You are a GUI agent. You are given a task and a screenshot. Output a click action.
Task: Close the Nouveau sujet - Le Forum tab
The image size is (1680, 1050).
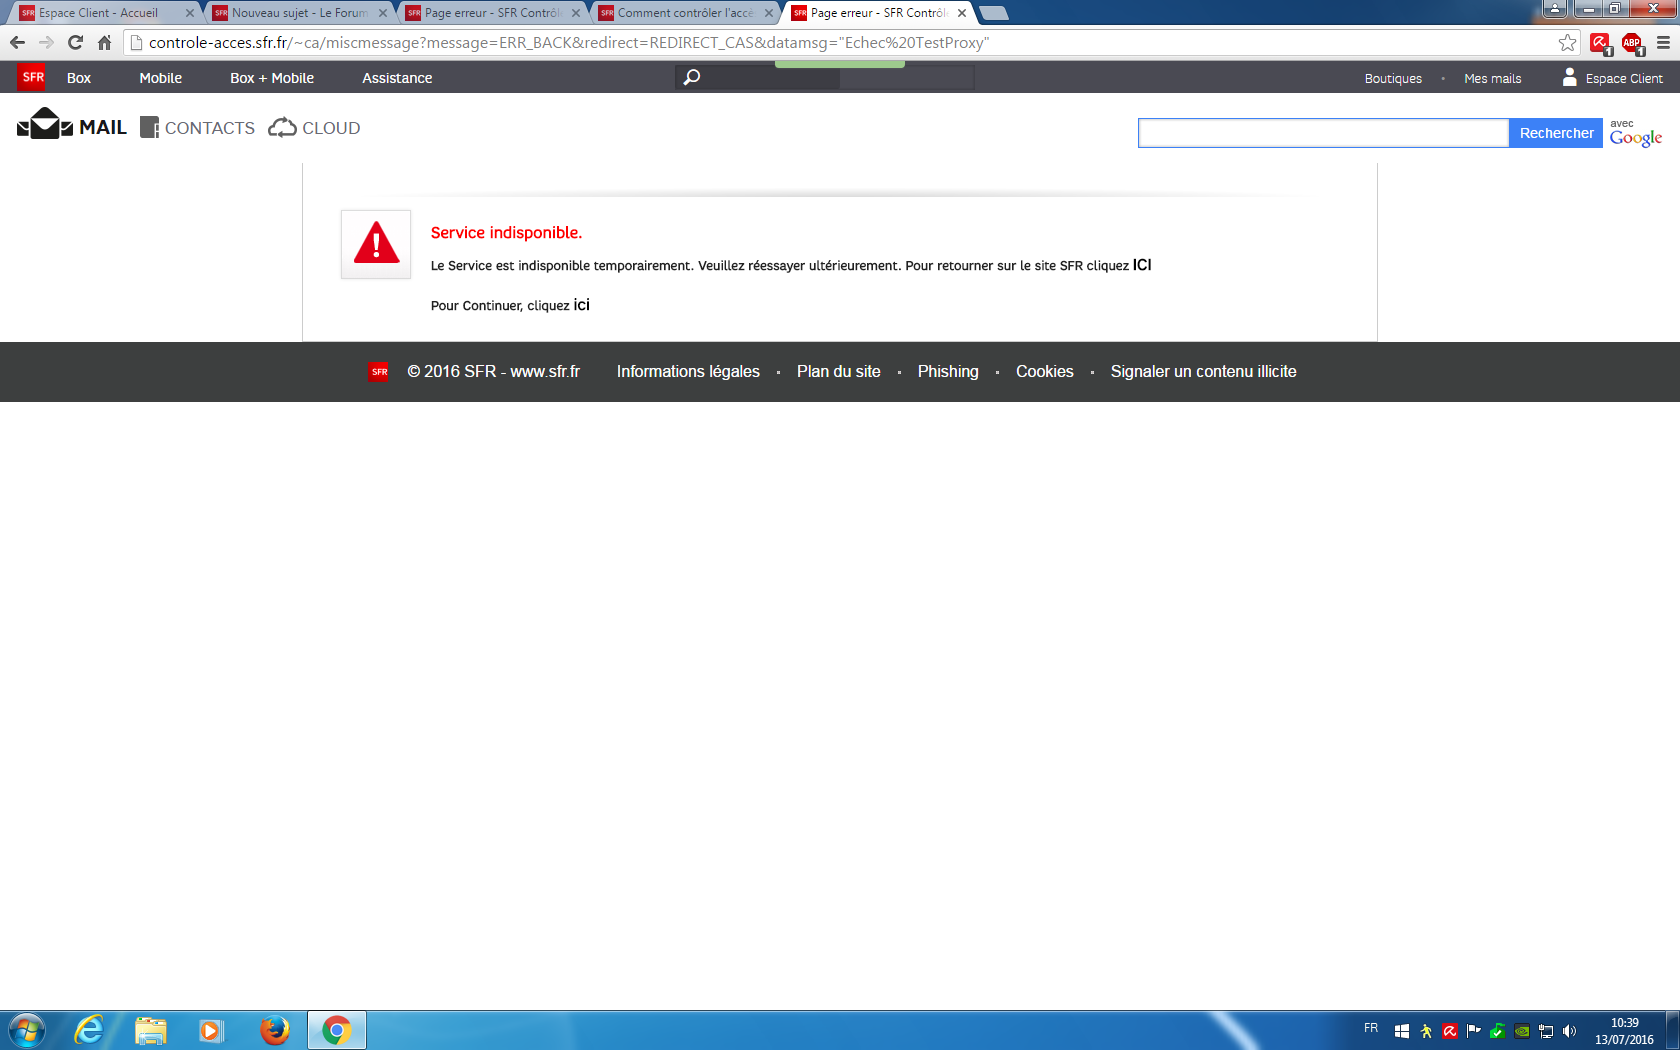(383, 13)
